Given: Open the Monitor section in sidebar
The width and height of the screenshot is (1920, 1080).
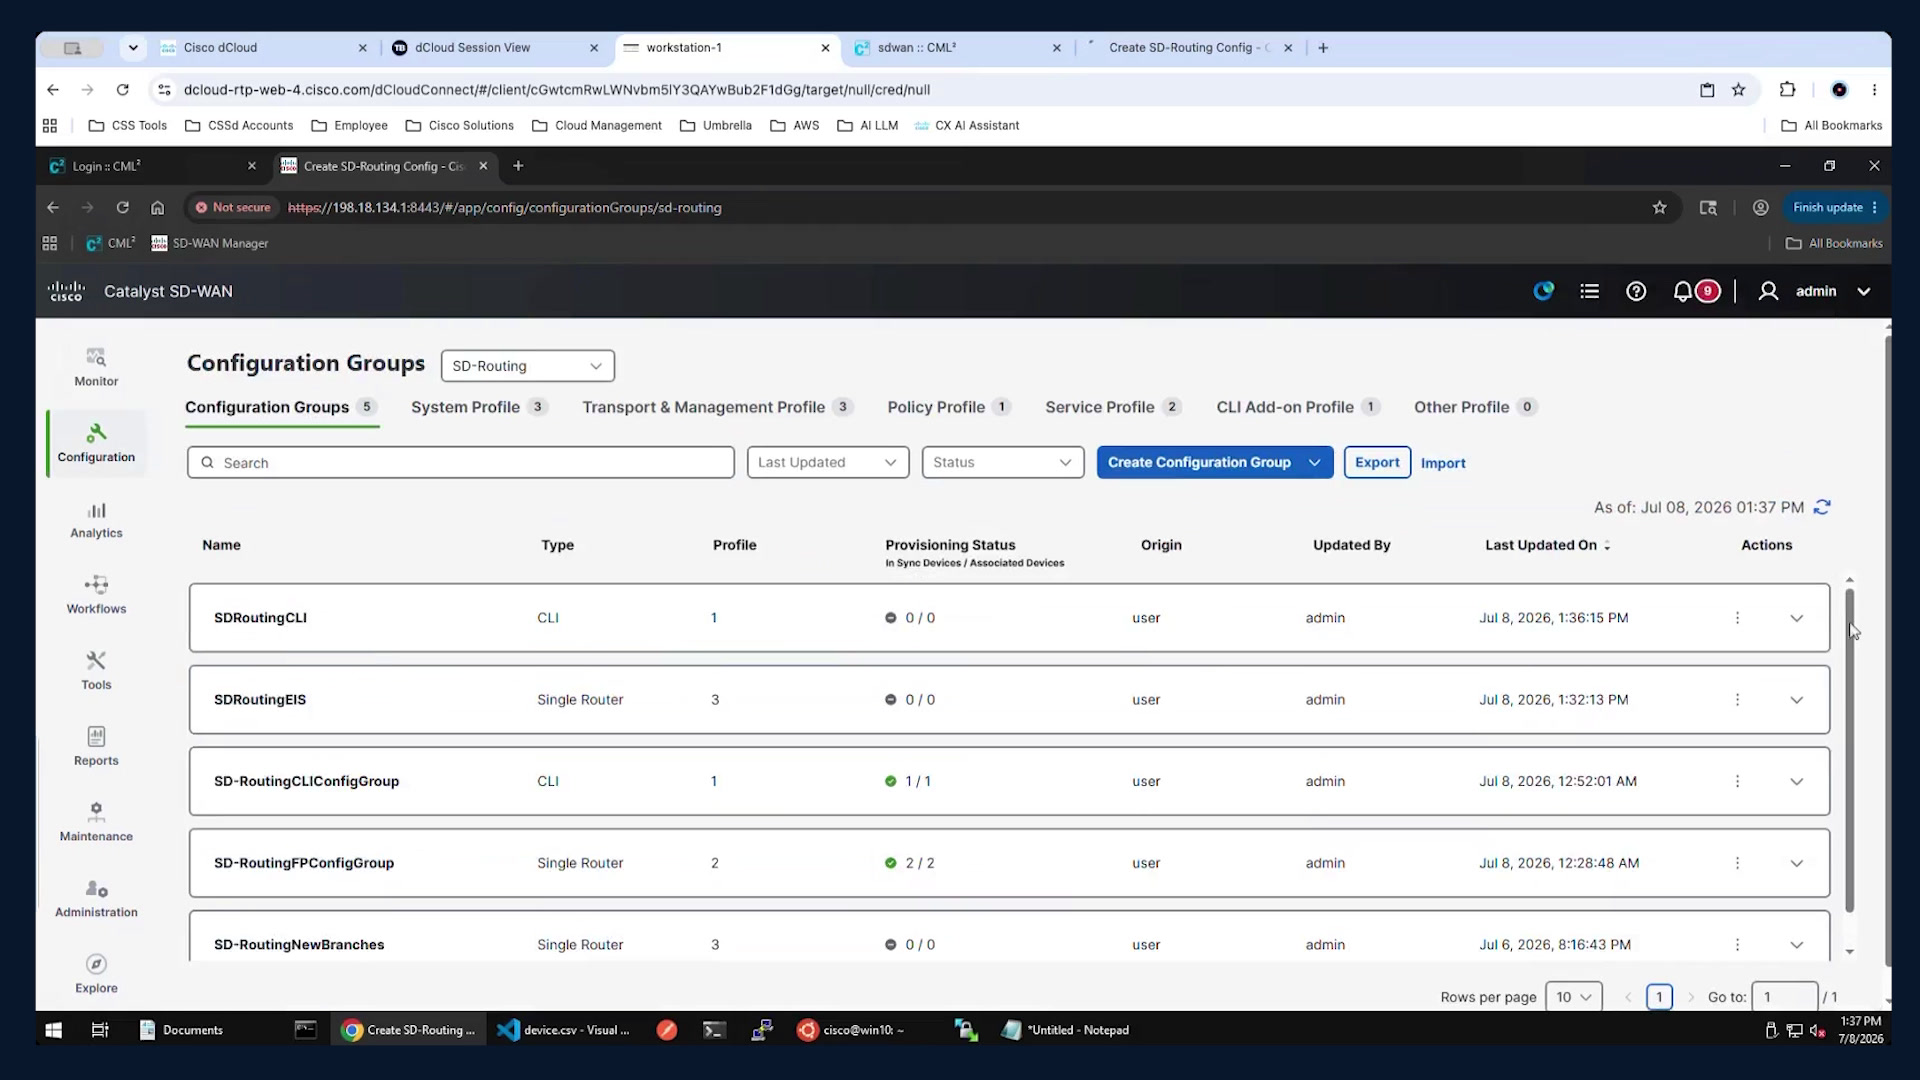Looking at the screenshot, I should click(x=96, y=367).
